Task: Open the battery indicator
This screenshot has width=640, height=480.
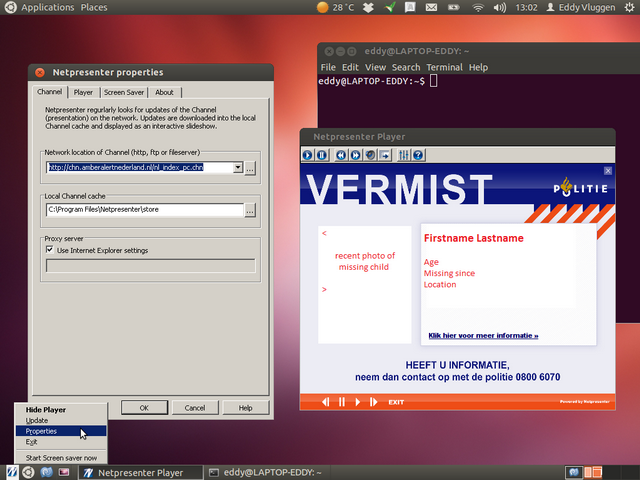Action: point(454,7)
